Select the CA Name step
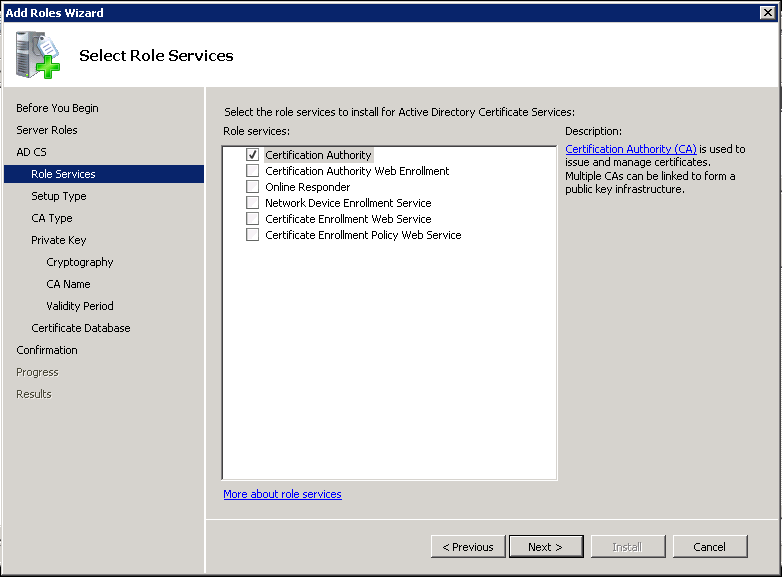The image size is (782, 577). pyautogui.click(x=68, y=284)
